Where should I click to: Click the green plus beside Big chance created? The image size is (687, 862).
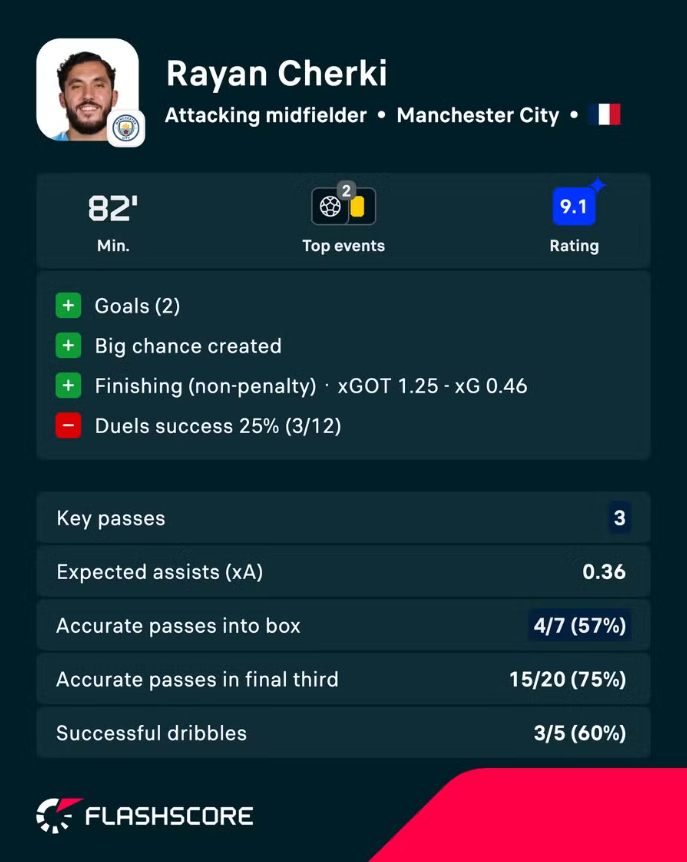pyautogui.click(x=68, y=345)
